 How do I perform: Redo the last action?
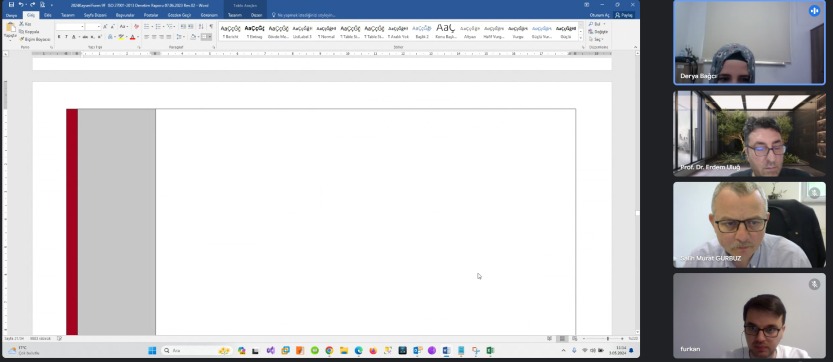point(32,5)
